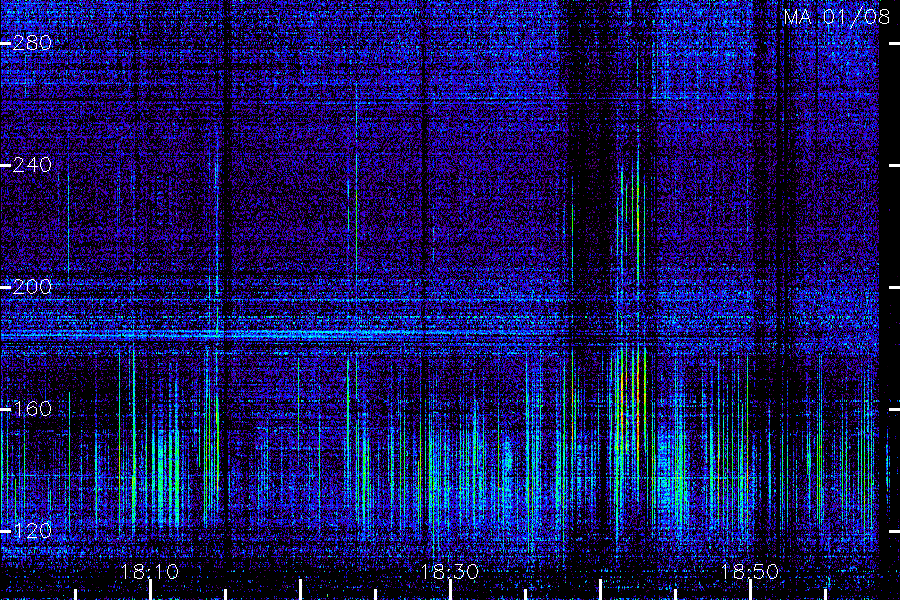
Task: Click the 120 frequency axis label
Action: point(32,531)
